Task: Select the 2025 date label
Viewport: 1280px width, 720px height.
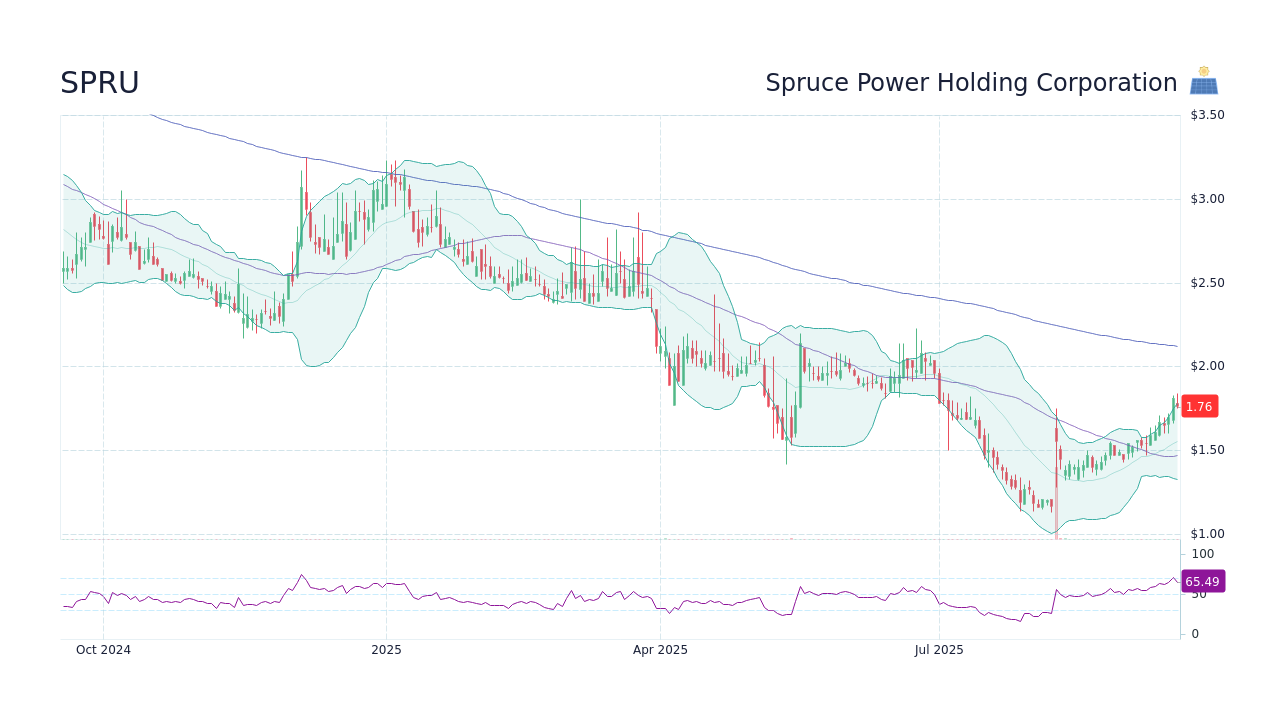Action: [x=386, y=649]
